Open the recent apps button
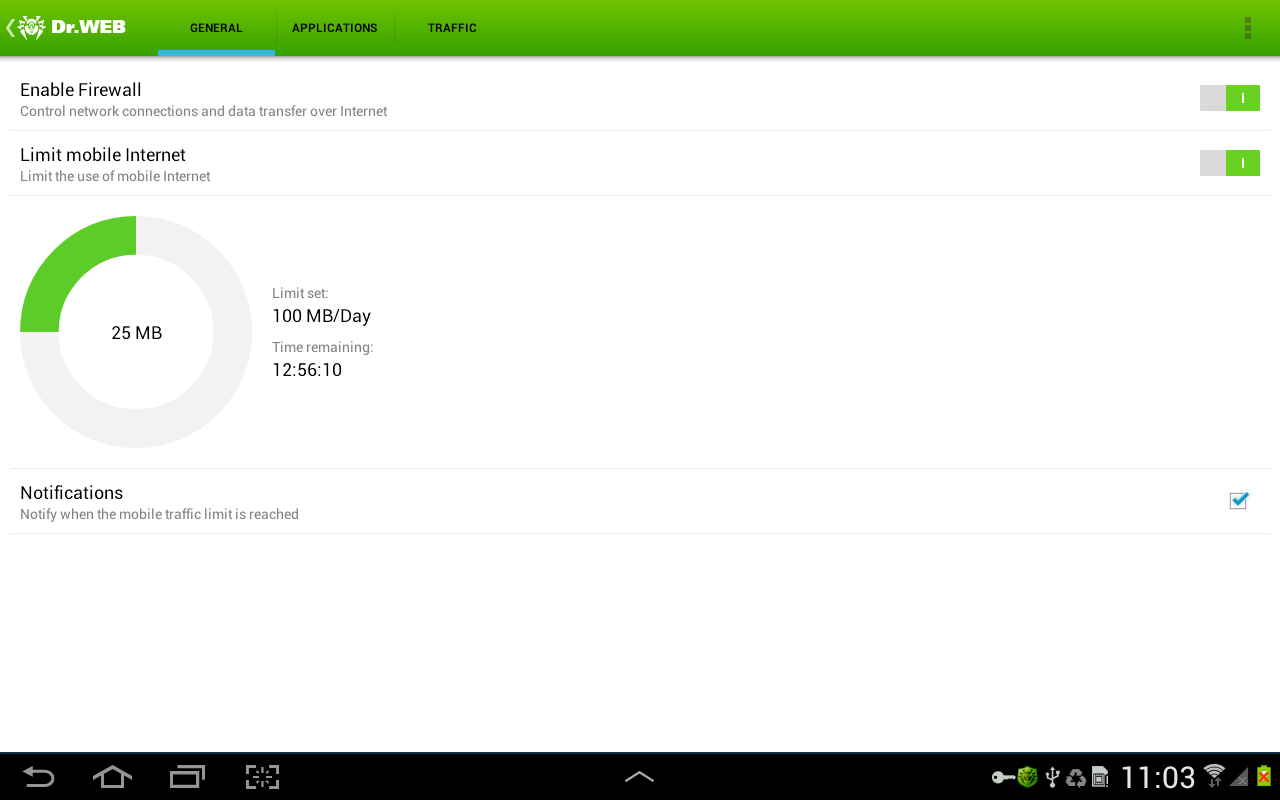The image size is (1280, 800). point(187,777)
